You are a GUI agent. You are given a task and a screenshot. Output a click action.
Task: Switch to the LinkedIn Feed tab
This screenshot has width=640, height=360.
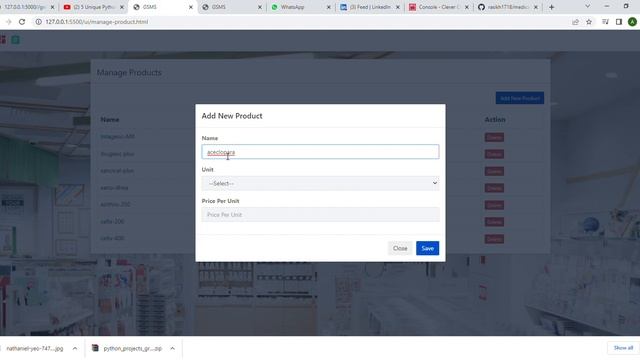[370, 7]
